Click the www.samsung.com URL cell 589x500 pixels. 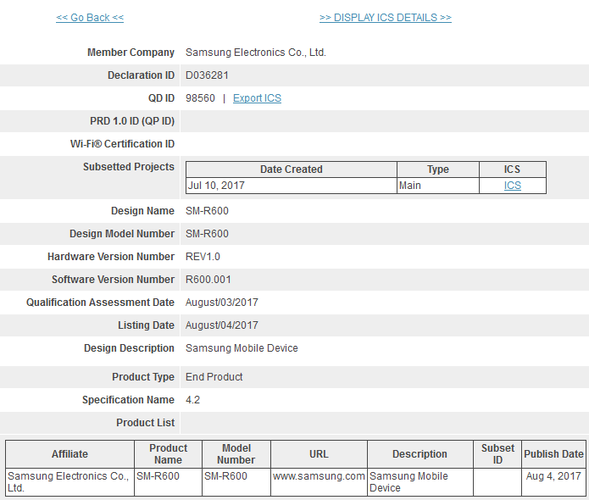point(319,482)
